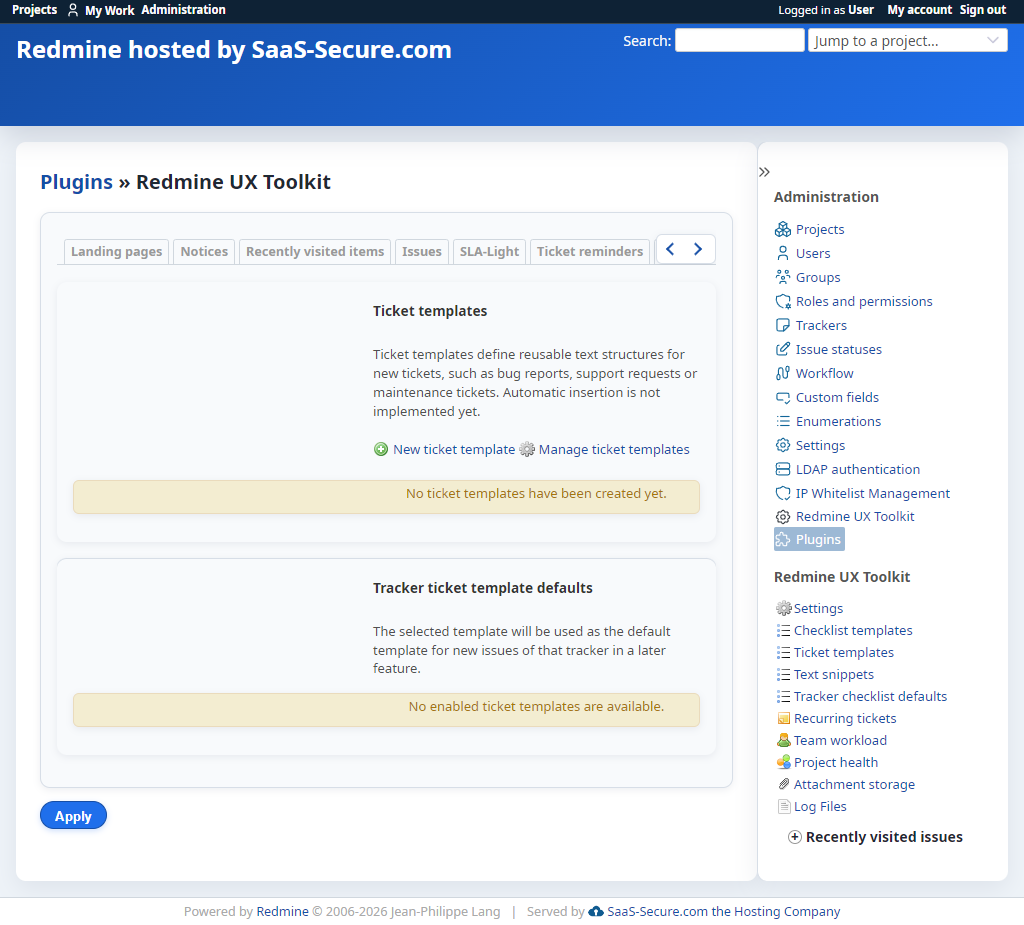Focus the Search input field
The width and height of the screenshot is (1024, 925).
click(x=739, y=41)
